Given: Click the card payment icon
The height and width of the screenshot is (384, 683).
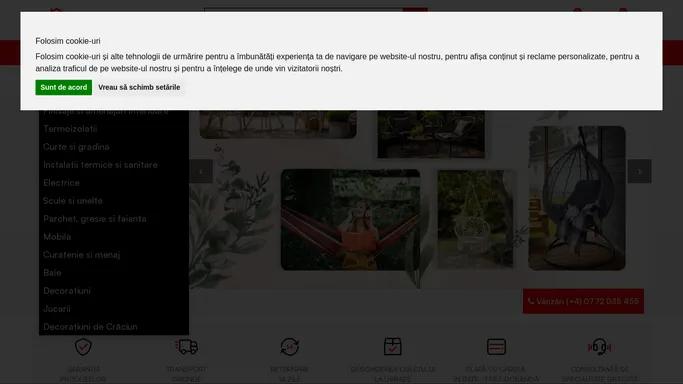Looking at the screenshot, I should coord(496,347).
